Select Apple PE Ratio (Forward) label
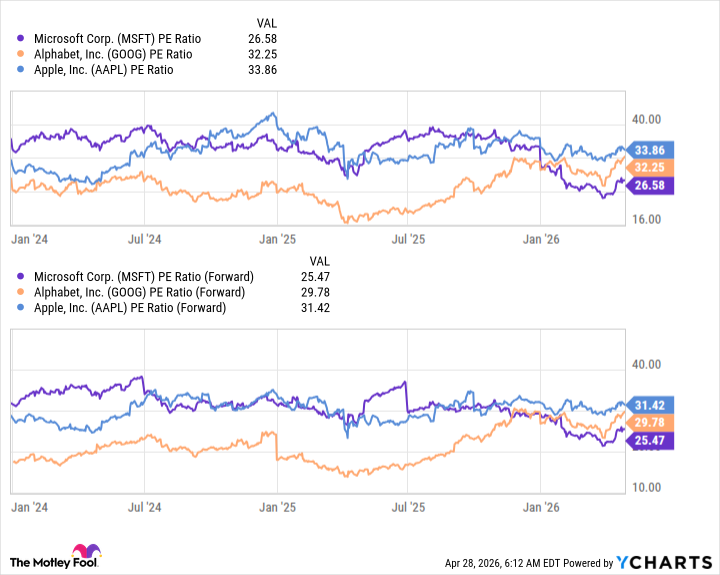Image resolution: width=720 pixels, height=575 pixels. (133, 308)
